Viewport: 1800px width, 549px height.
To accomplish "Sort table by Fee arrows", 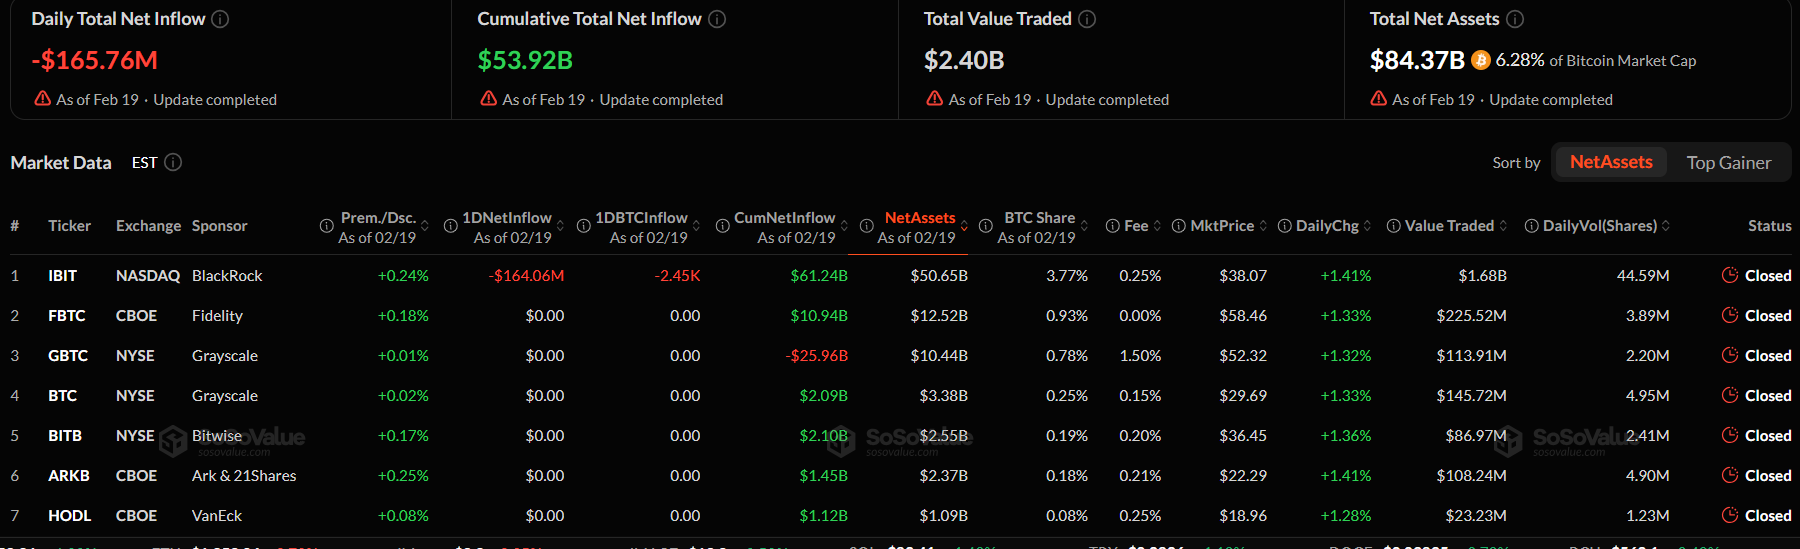I will coord(1157,226).
